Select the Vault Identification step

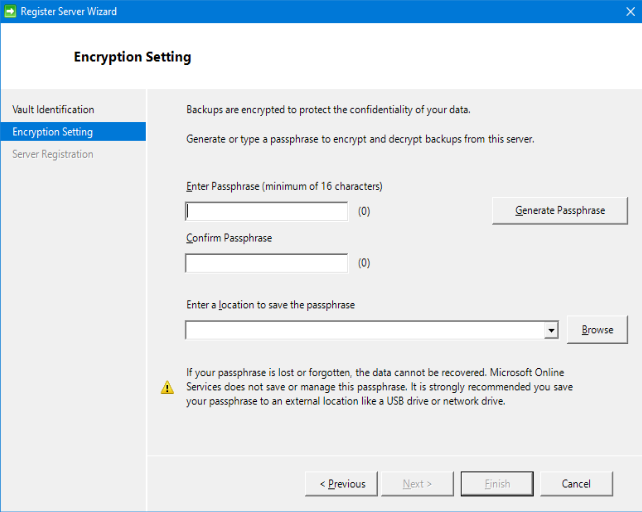pyautogui.click(x=53, y=110)
